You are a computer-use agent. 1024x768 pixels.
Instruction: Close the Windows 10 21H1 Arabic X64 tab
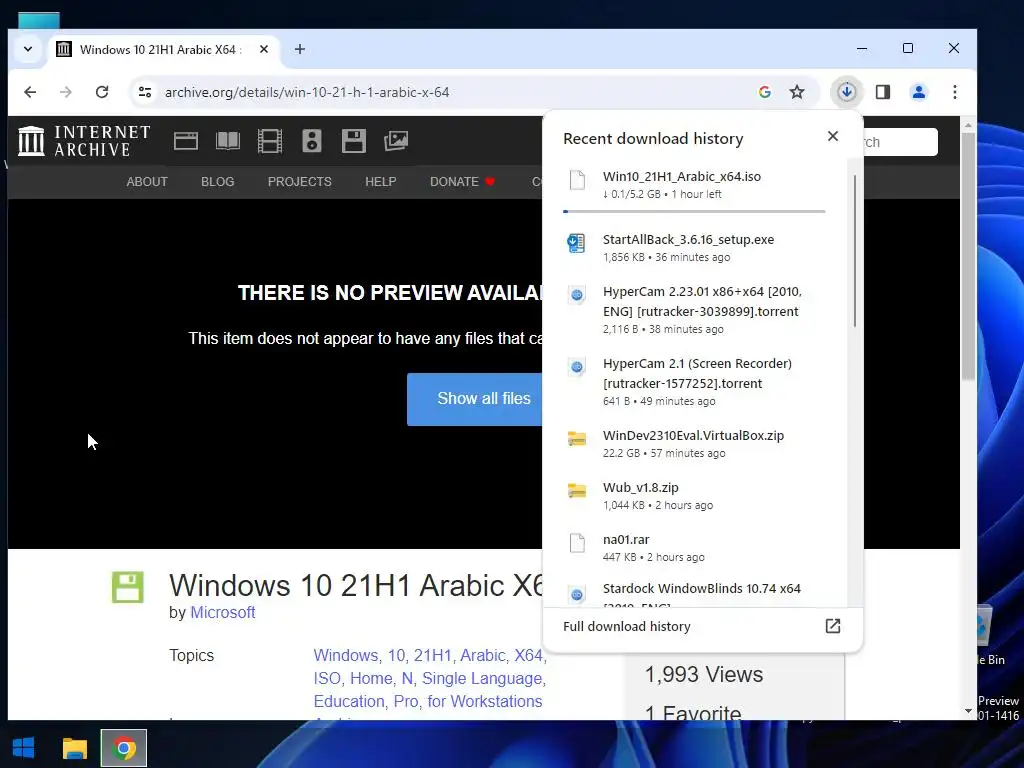264,49
